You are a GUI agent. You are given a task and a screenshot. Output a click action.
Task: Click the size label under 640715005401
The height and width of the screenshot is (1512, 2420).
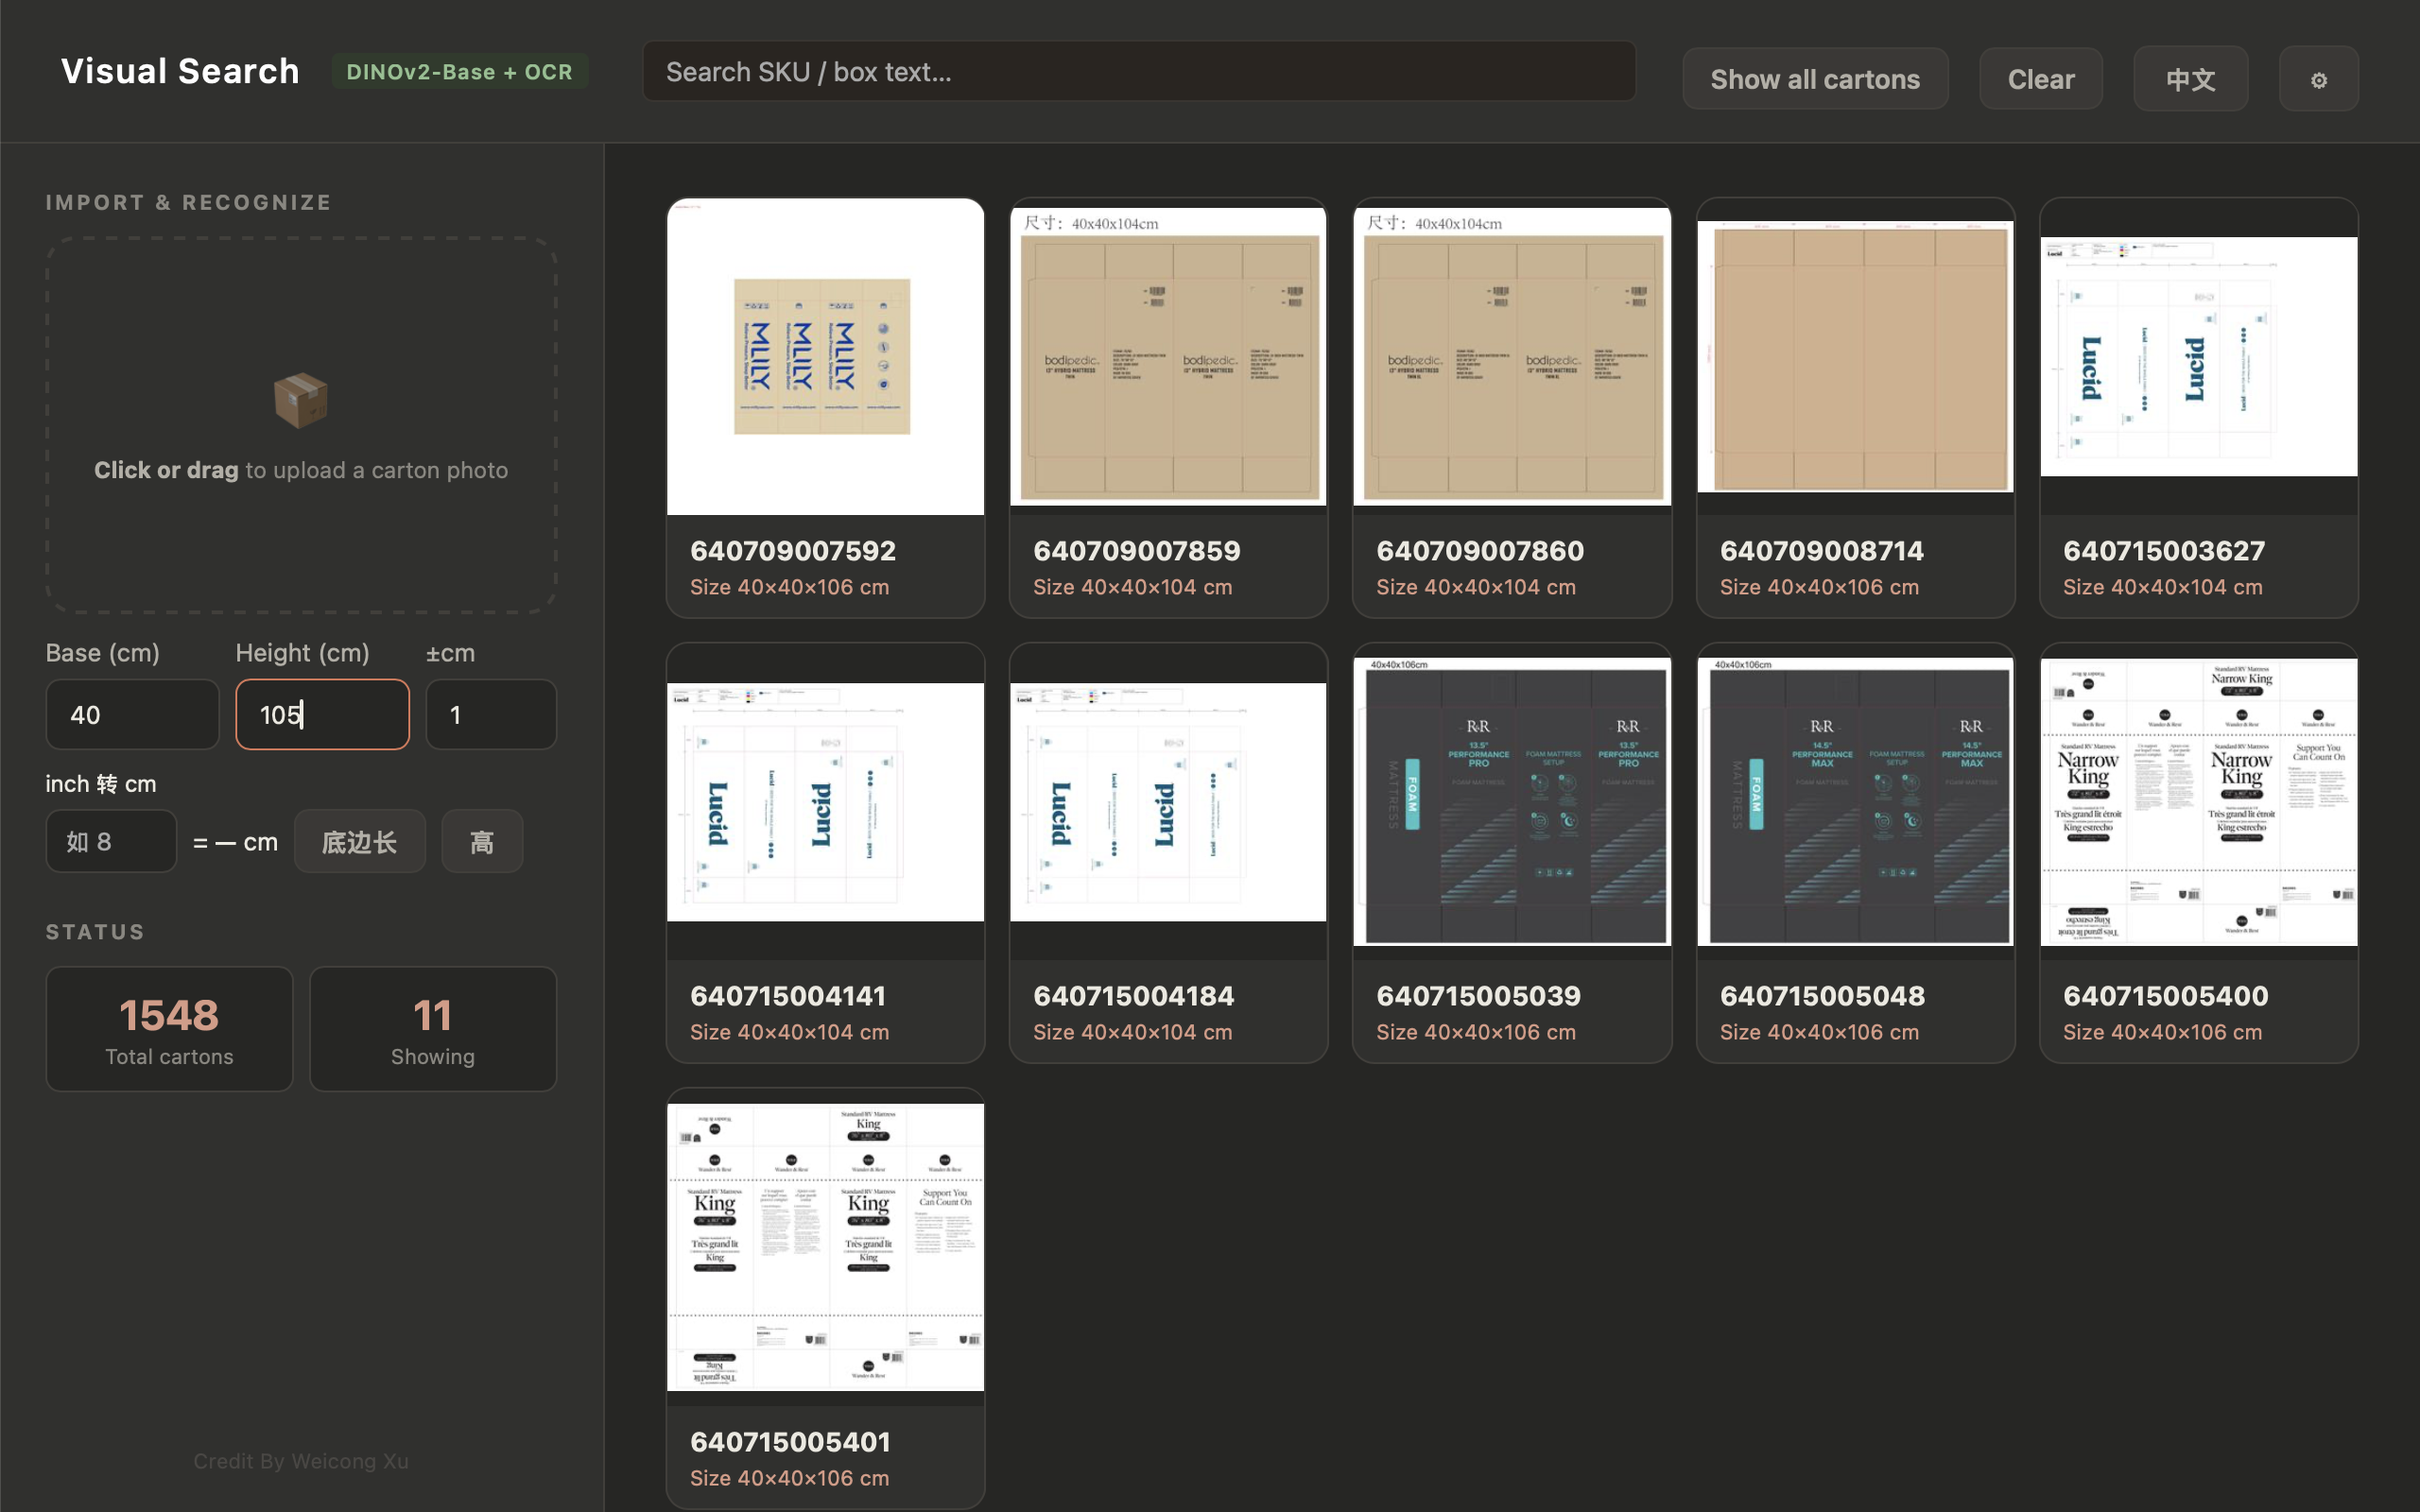[789, 1478]
